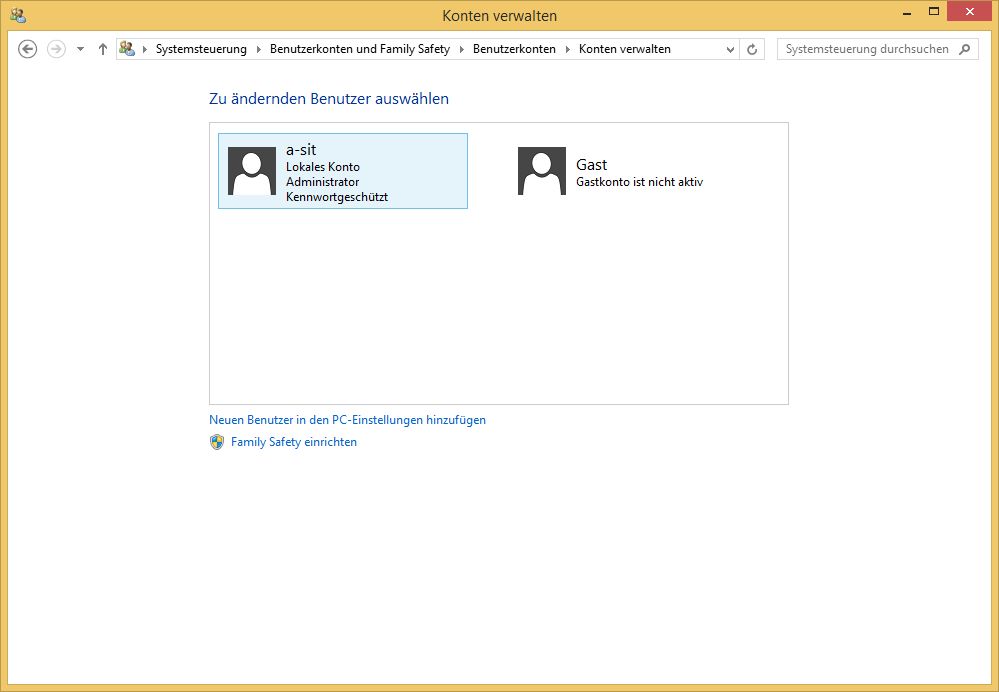Go up one level with Up arrow
The image size is (999, 692).
click(x=103, y=49)
